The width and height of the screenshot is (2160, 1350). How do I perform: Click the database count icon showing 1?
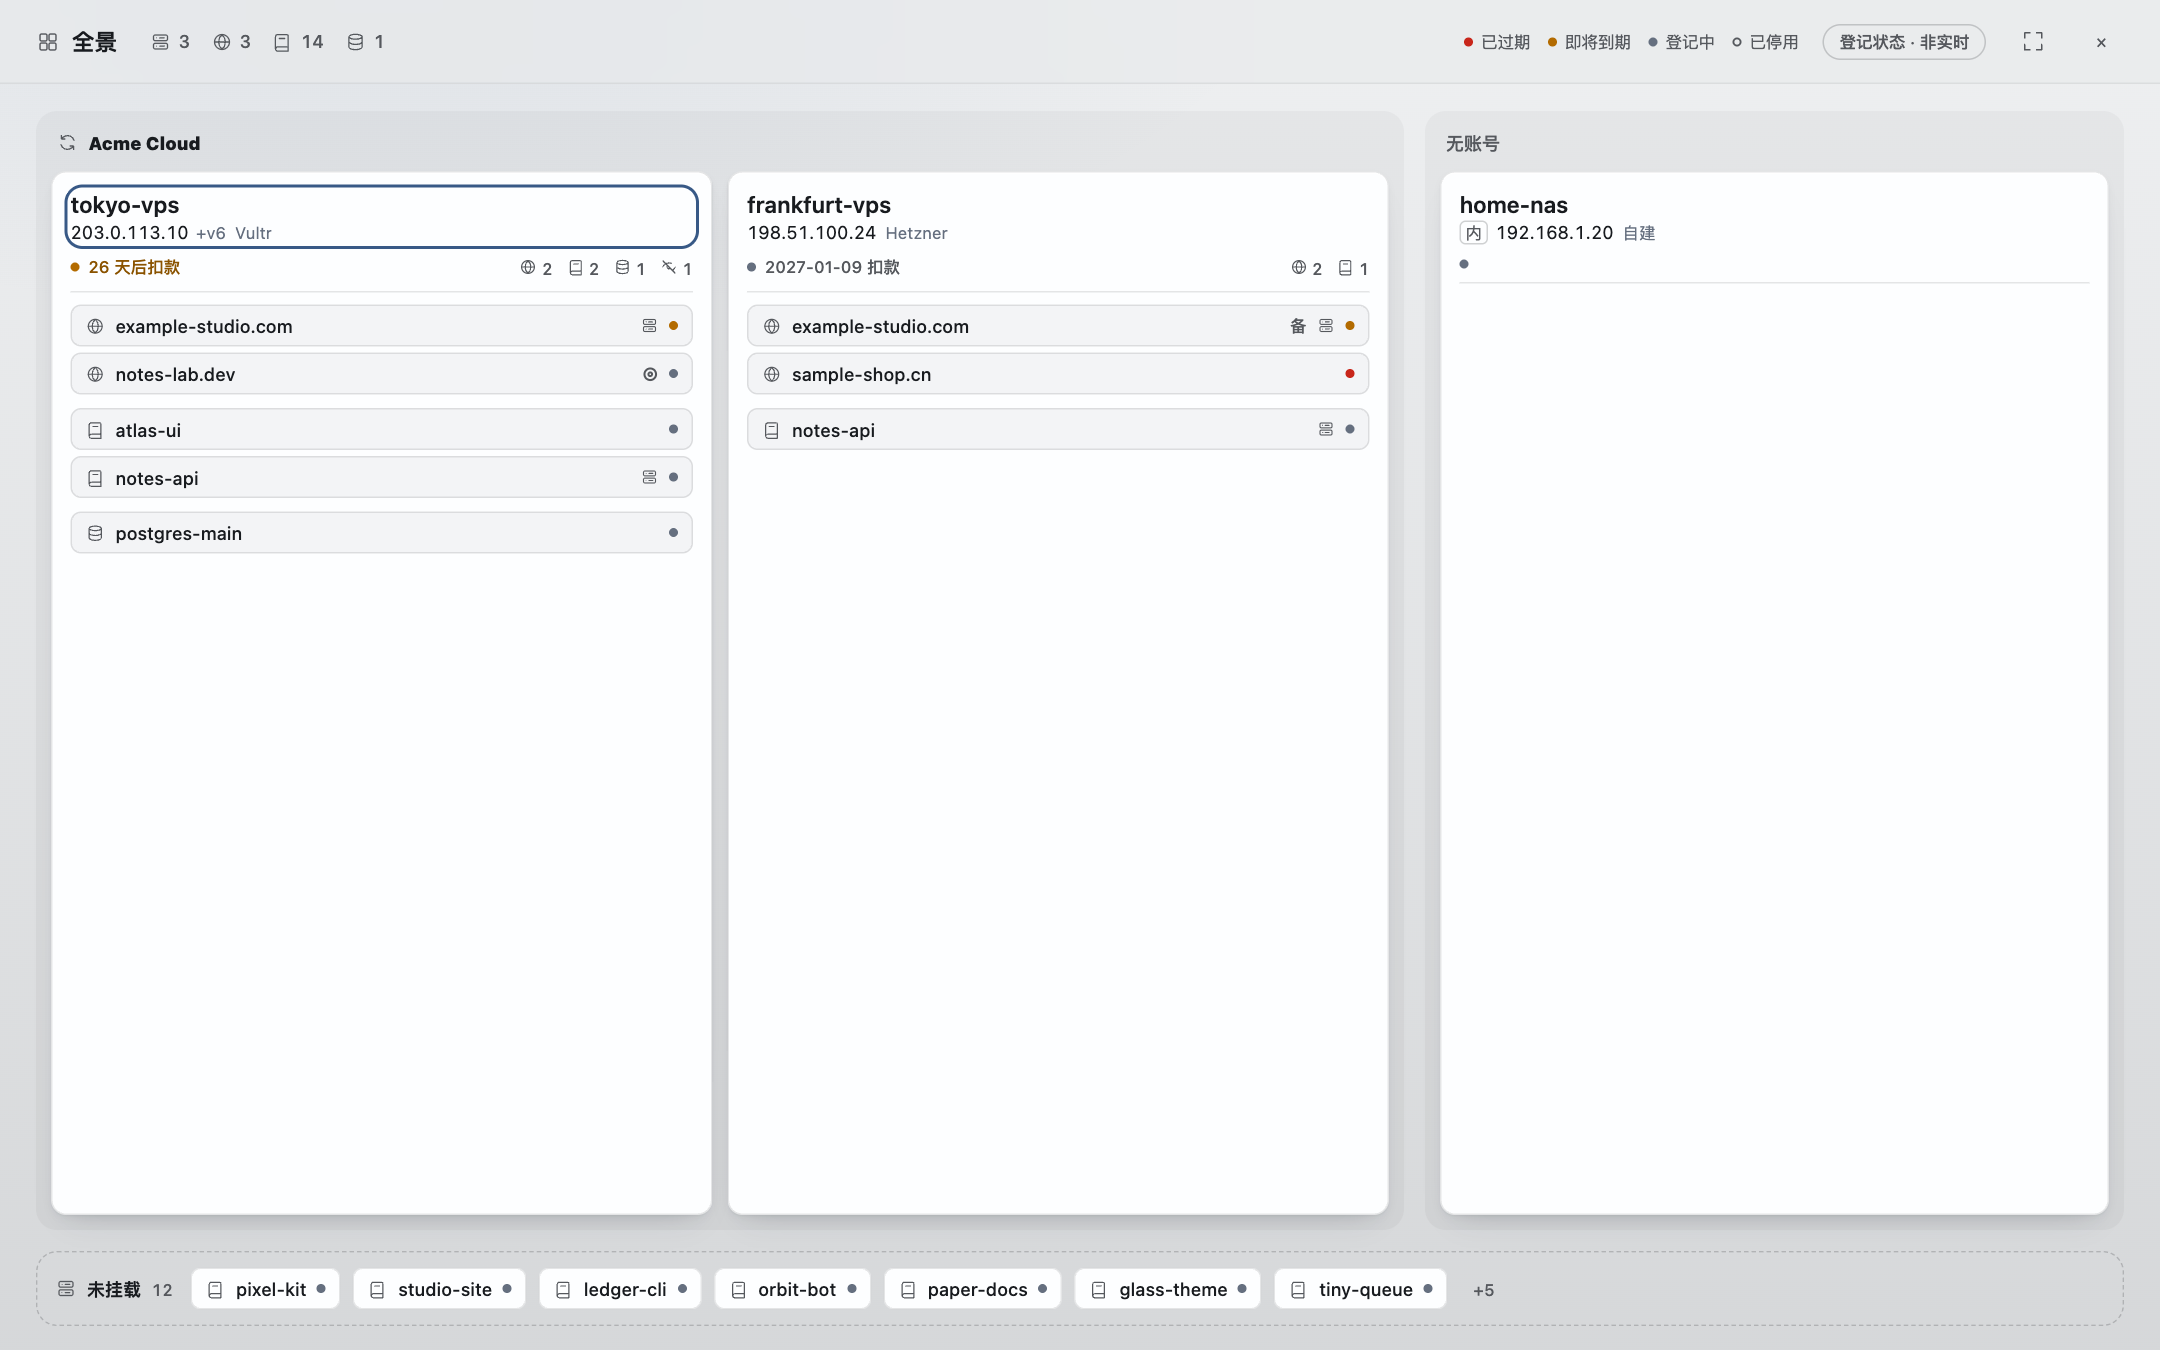tap(355, 42)
